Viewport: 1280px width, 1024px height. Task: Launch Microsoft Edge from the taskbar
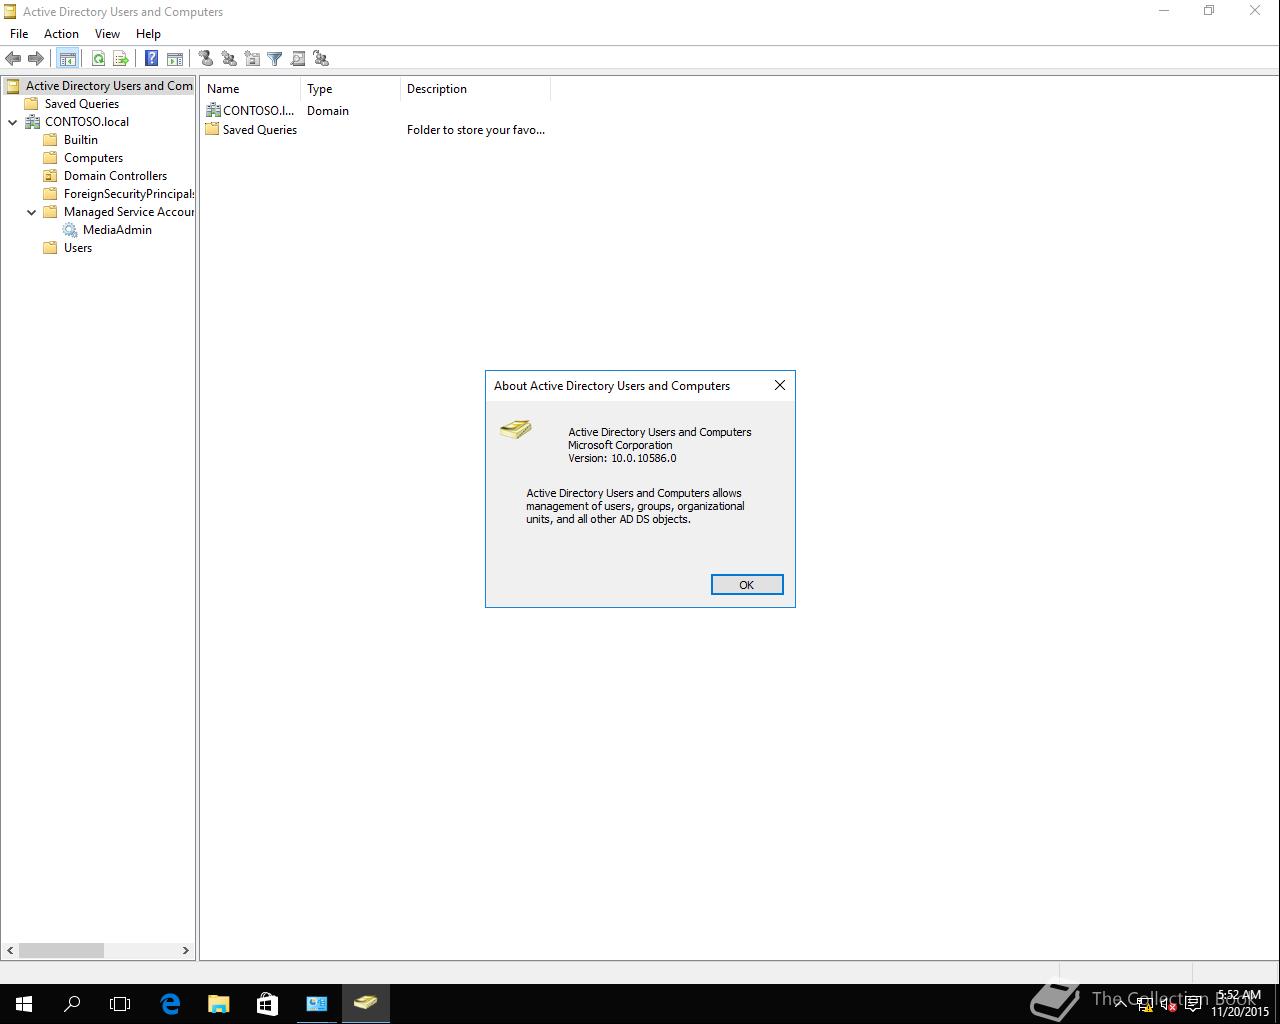[170, 1003]
